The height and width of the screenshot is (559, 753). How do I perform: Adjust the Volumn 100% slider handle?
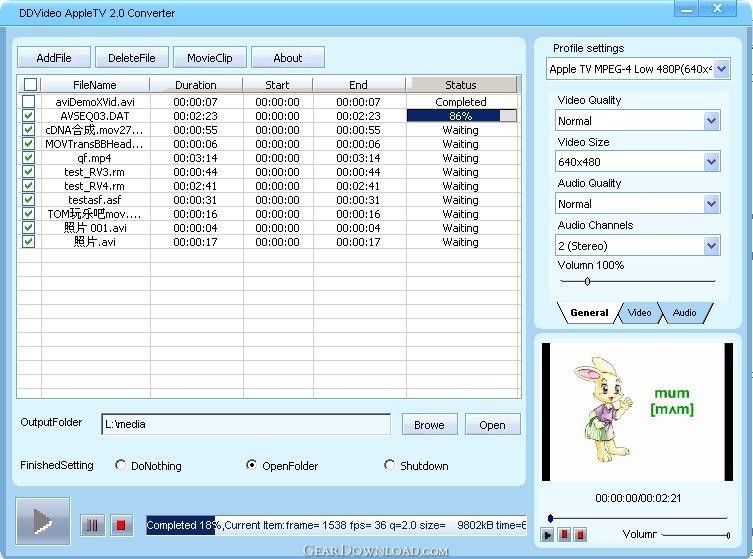click(x=587, y=281)
